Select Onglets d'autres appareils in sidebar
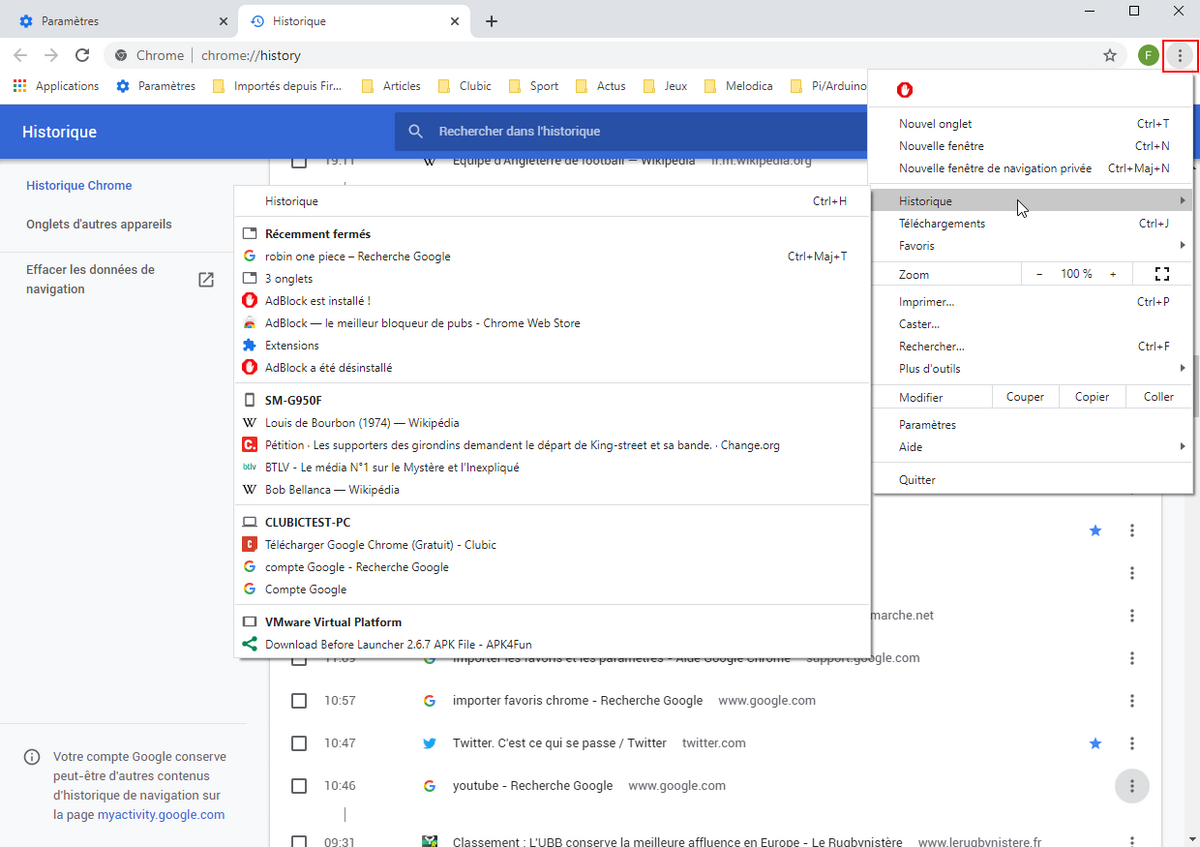The image size is (1200, 847). coord(99,224)
